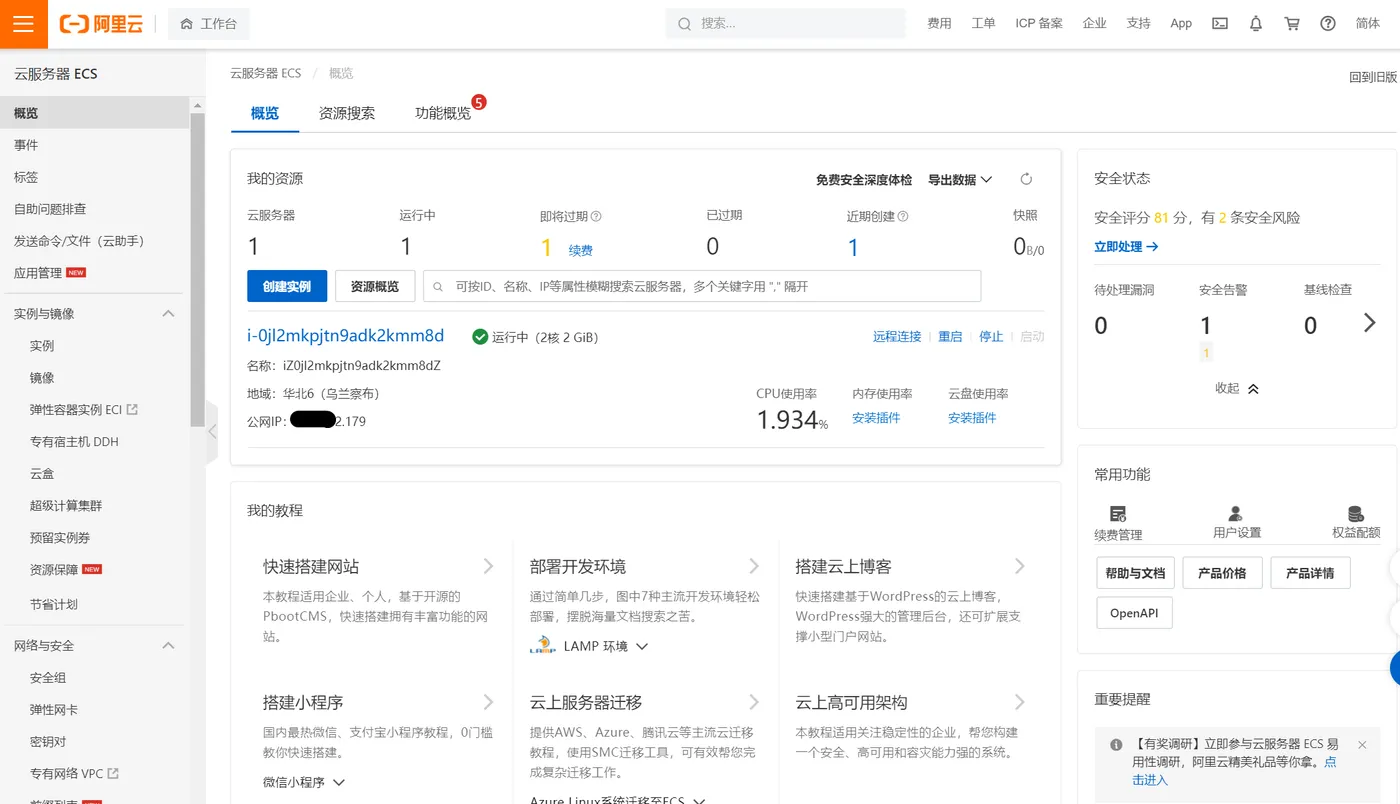
Task: Open the Cloud Shell terminal icon
Action: [1220, 24]
